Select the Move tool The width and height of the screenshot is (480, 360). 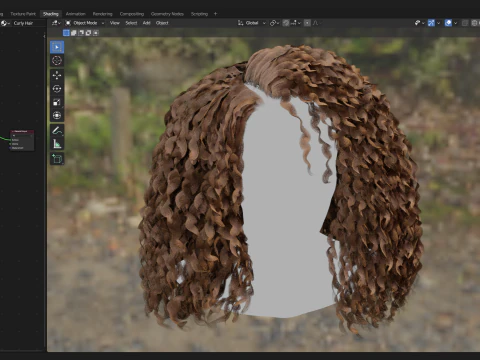pos(57,75)
